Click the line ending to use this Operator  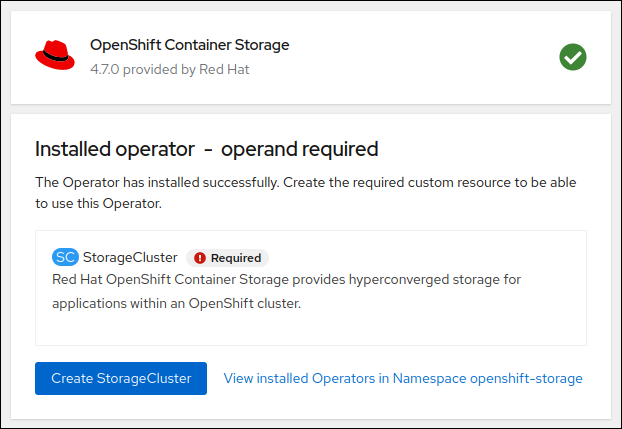coord(98,203)
